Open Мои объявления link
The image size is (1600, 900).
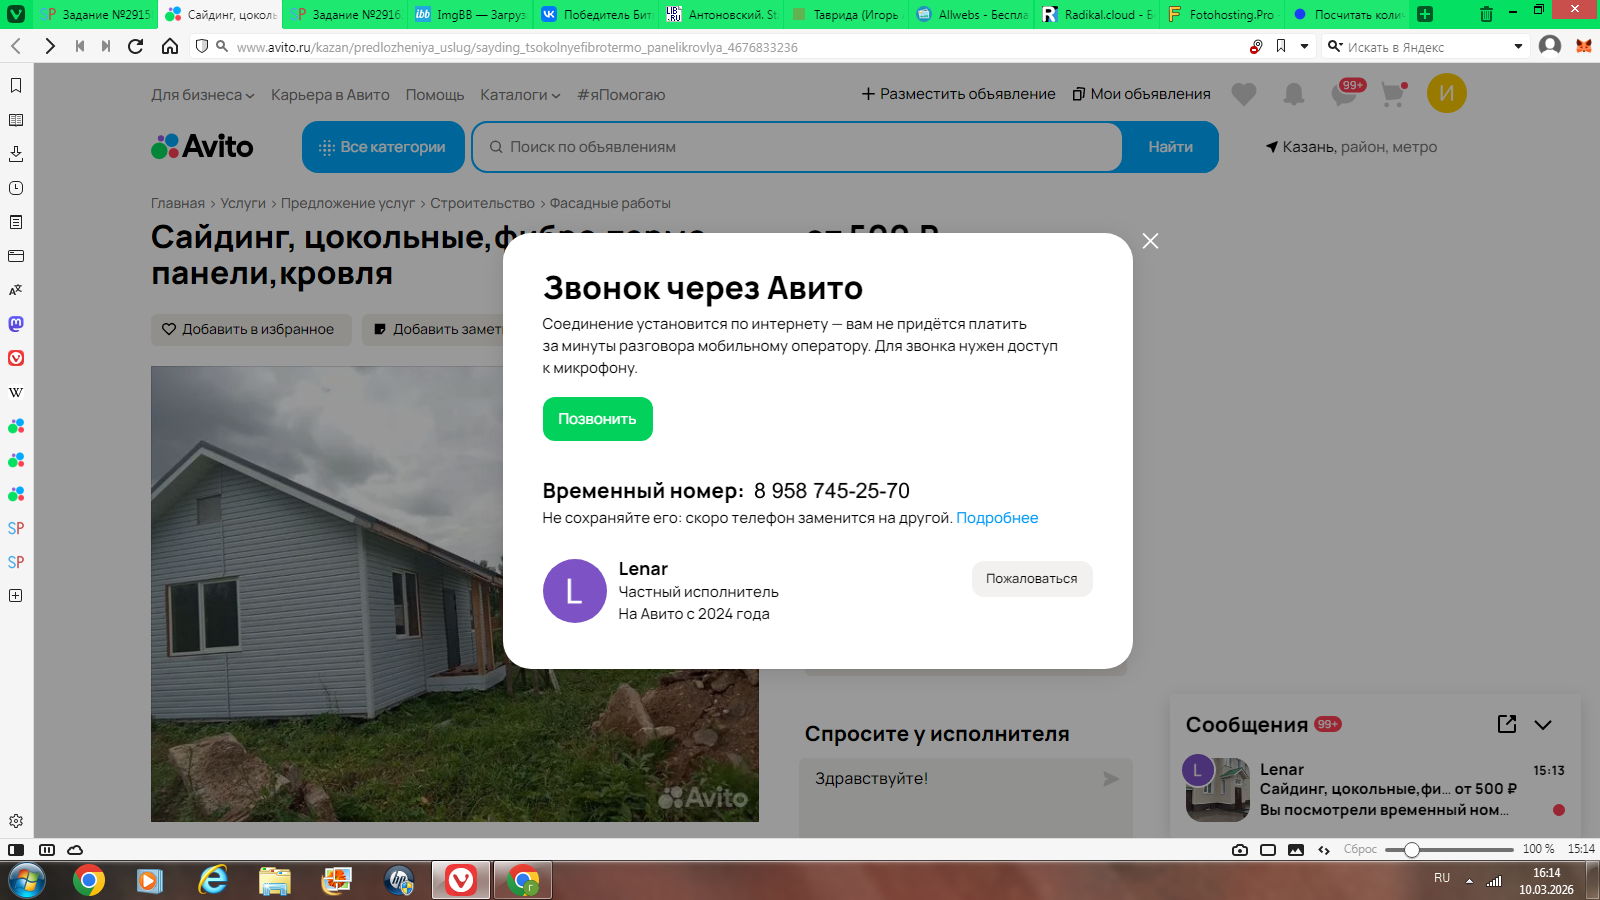point(1141,94)
